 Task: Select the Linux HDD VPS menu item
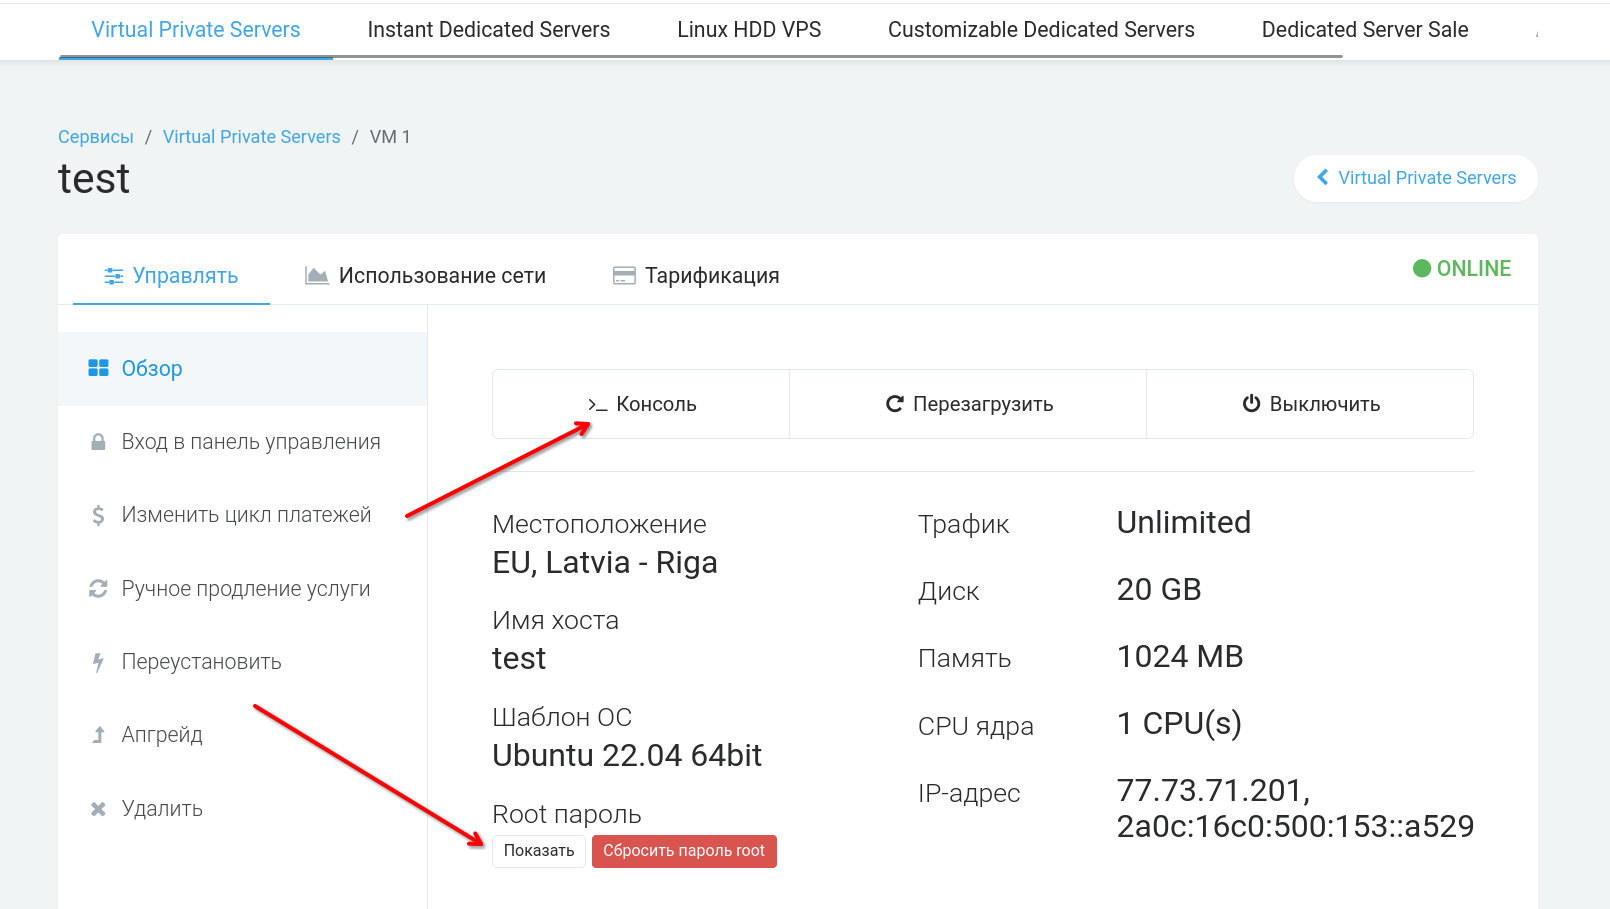(x=749, y=29)
